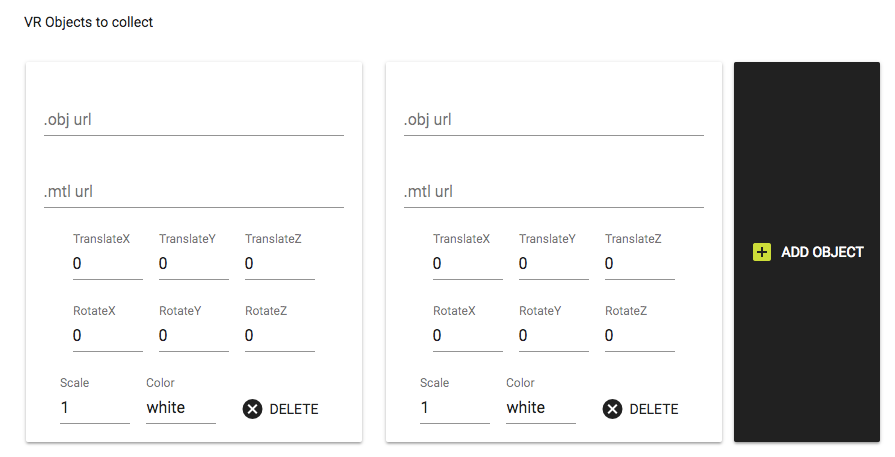Select the RotateZ field in second card

[x=639, y=336]
